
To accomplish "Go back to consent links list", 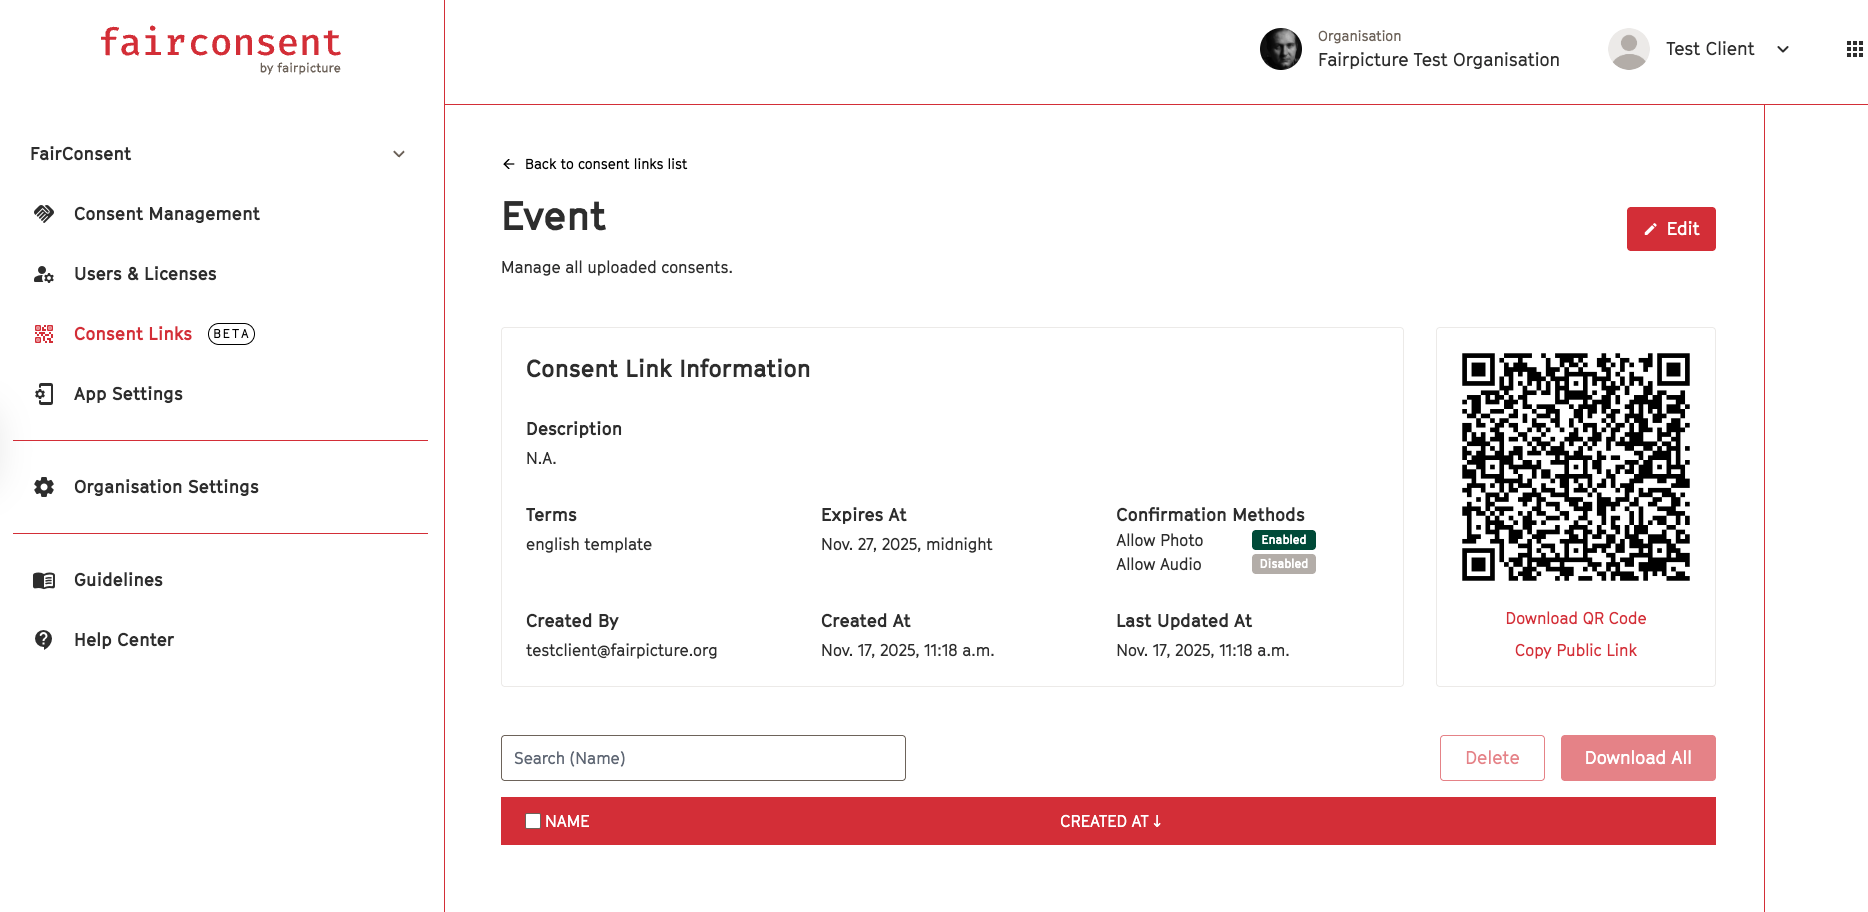I will coord(606,164).
